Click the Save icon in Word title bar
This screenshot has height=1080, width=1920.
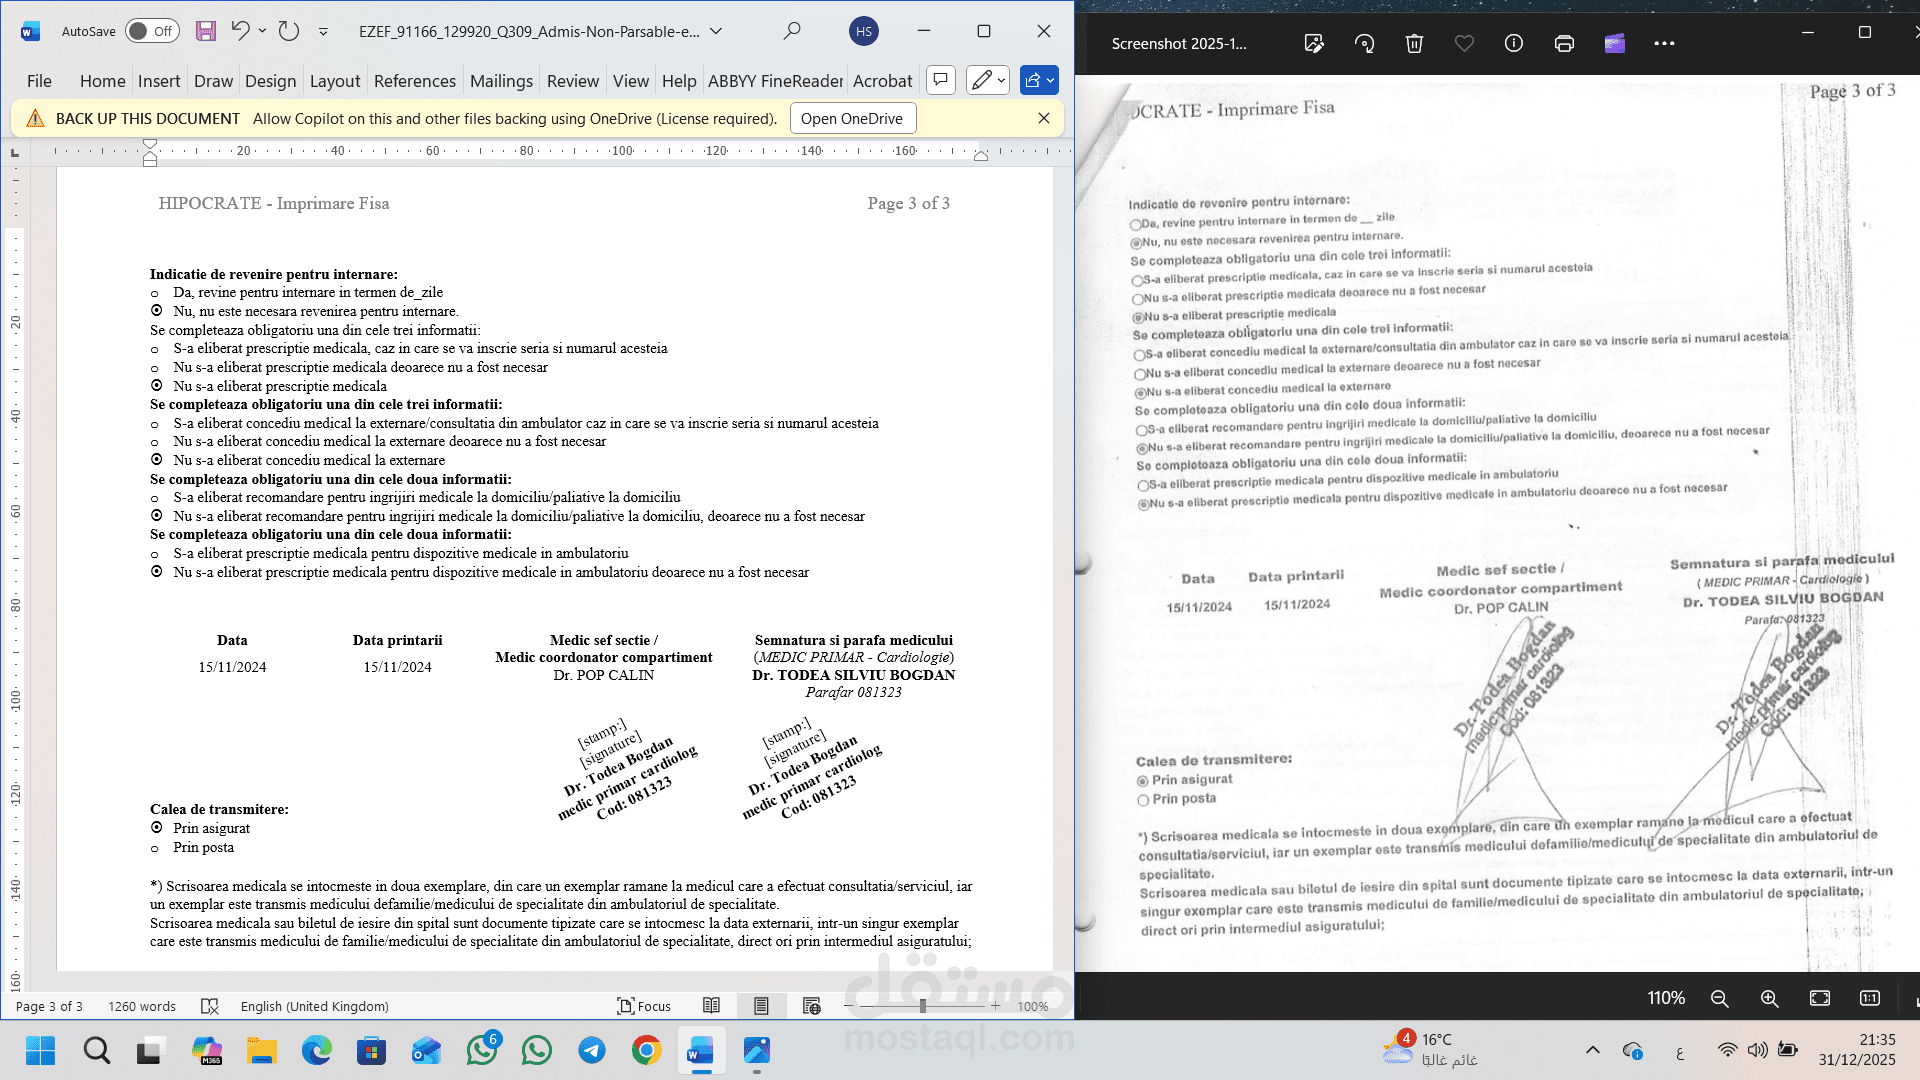coord(206,31)
